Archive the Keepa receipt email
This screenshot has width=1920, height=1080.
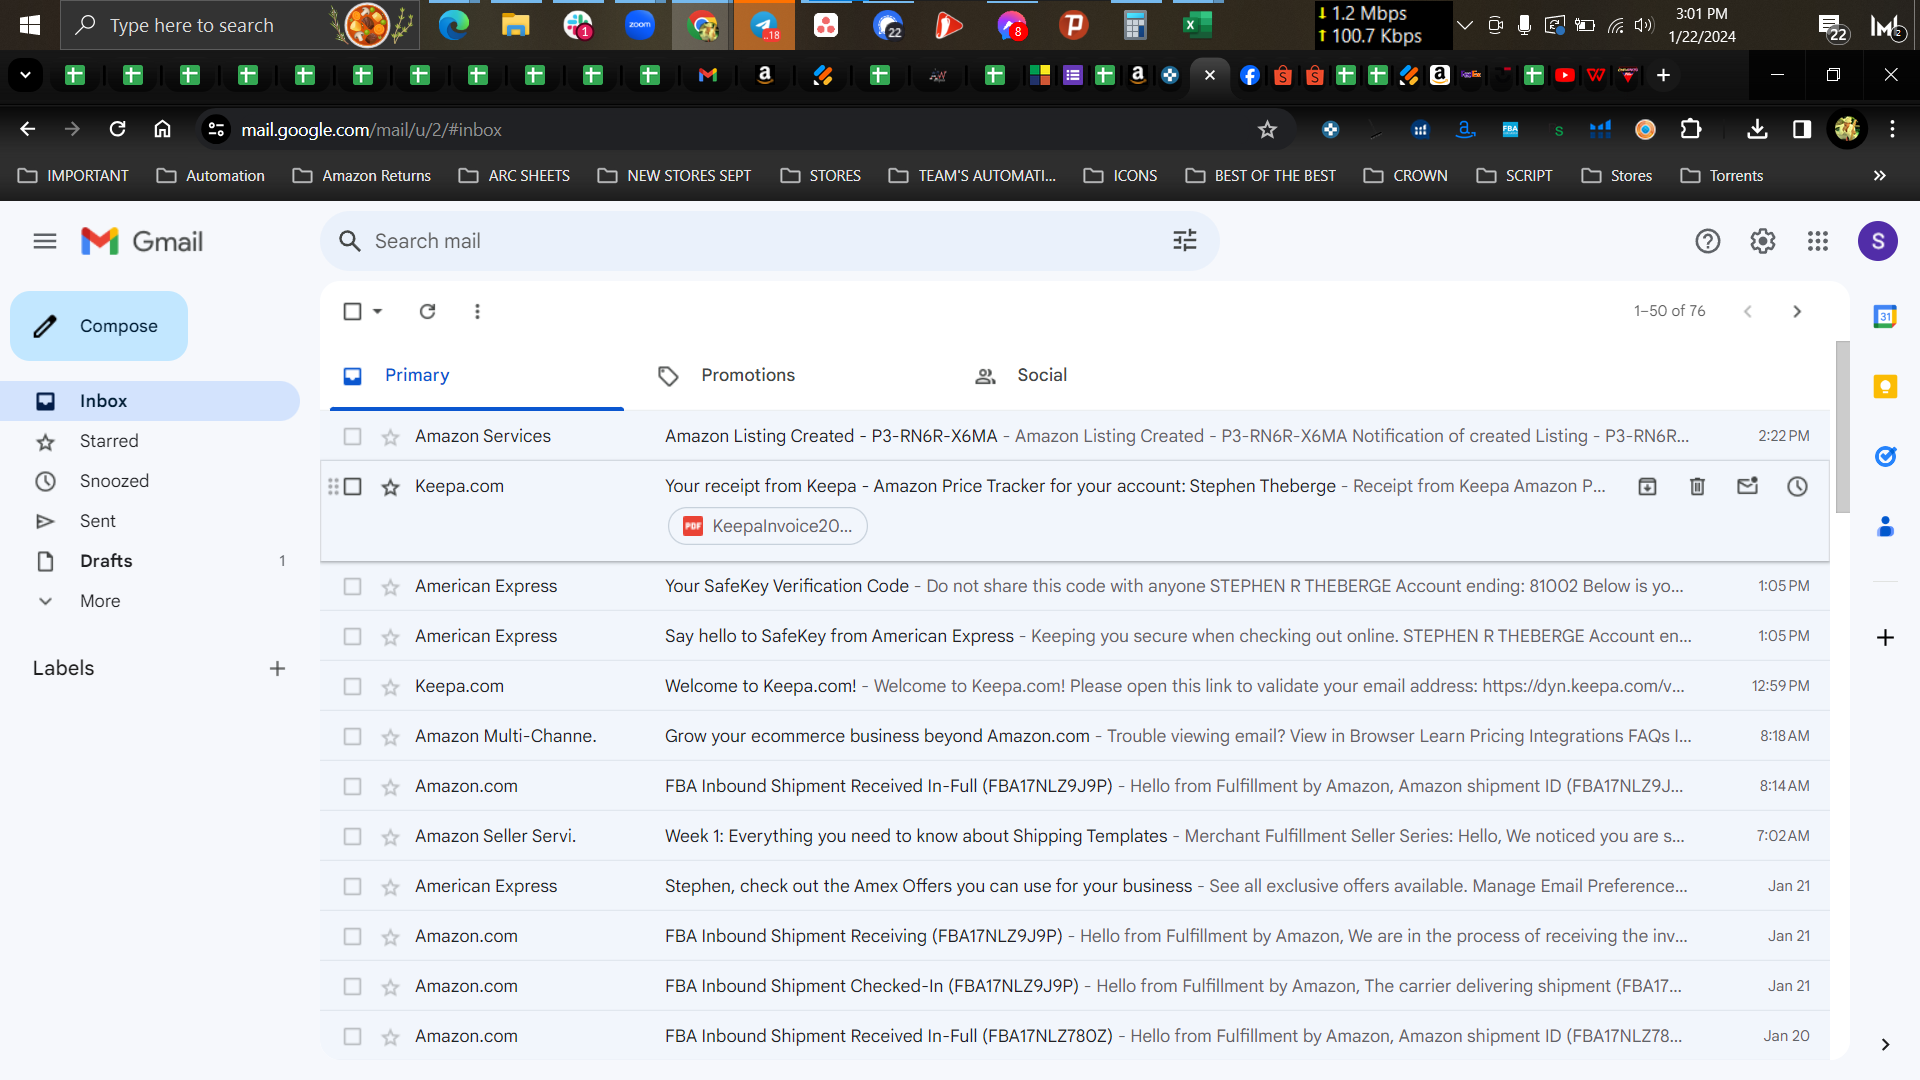coord(1647,486)
